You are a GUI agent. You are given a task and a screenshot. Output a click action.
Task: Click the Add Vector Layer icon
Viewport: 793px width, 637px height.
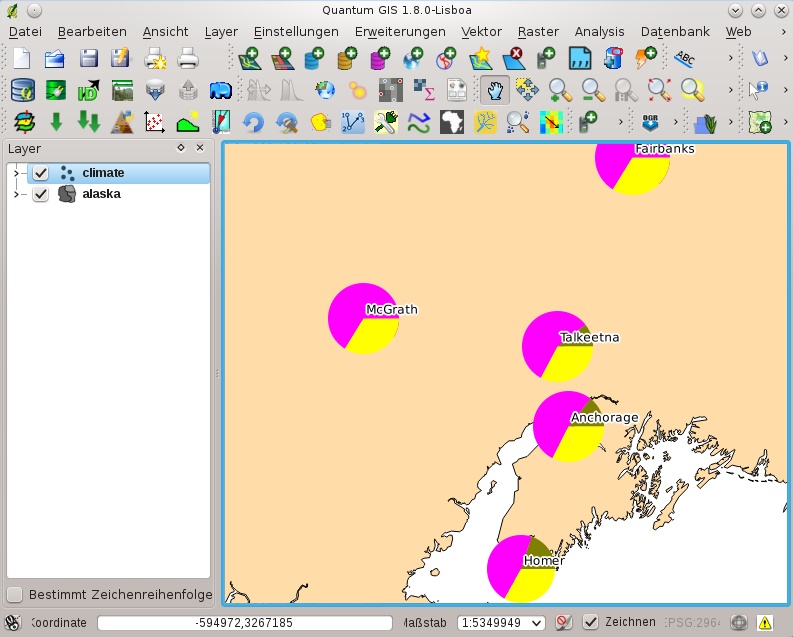pyautogui.click(x=249, y=59)
